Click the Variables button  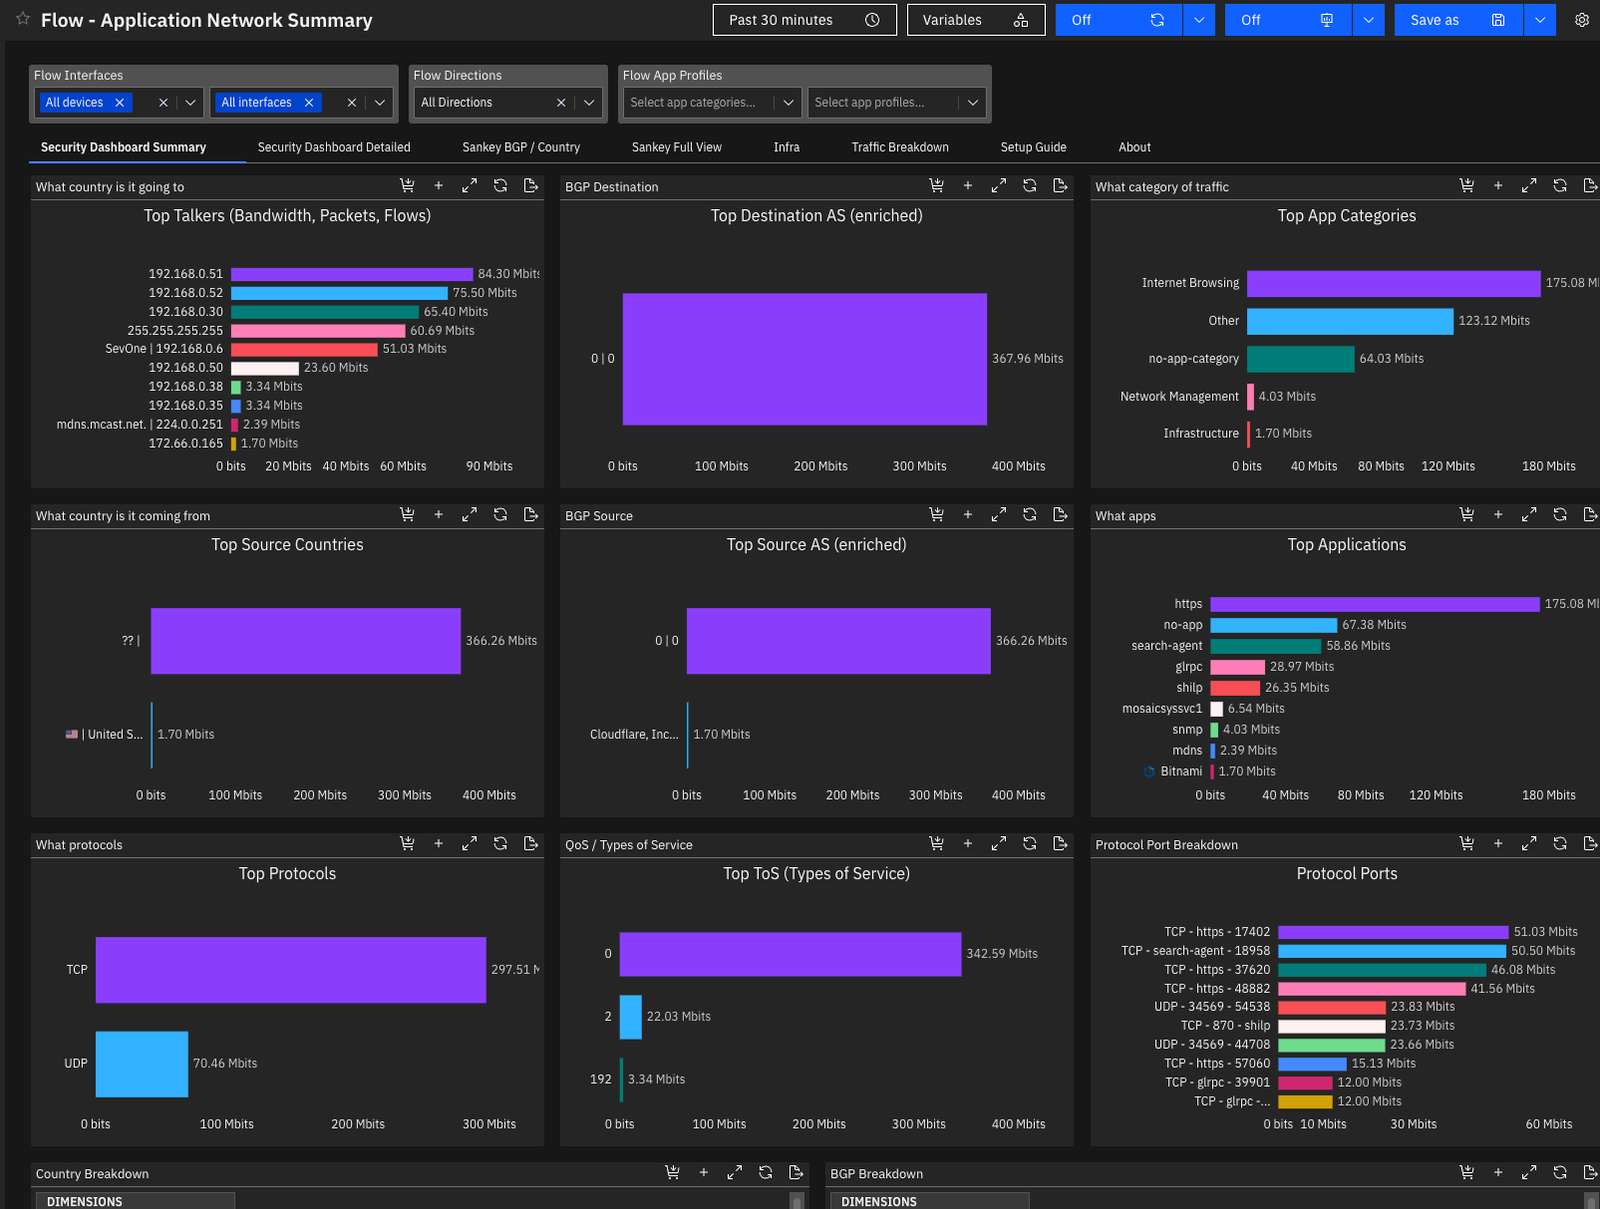point(975,20)
